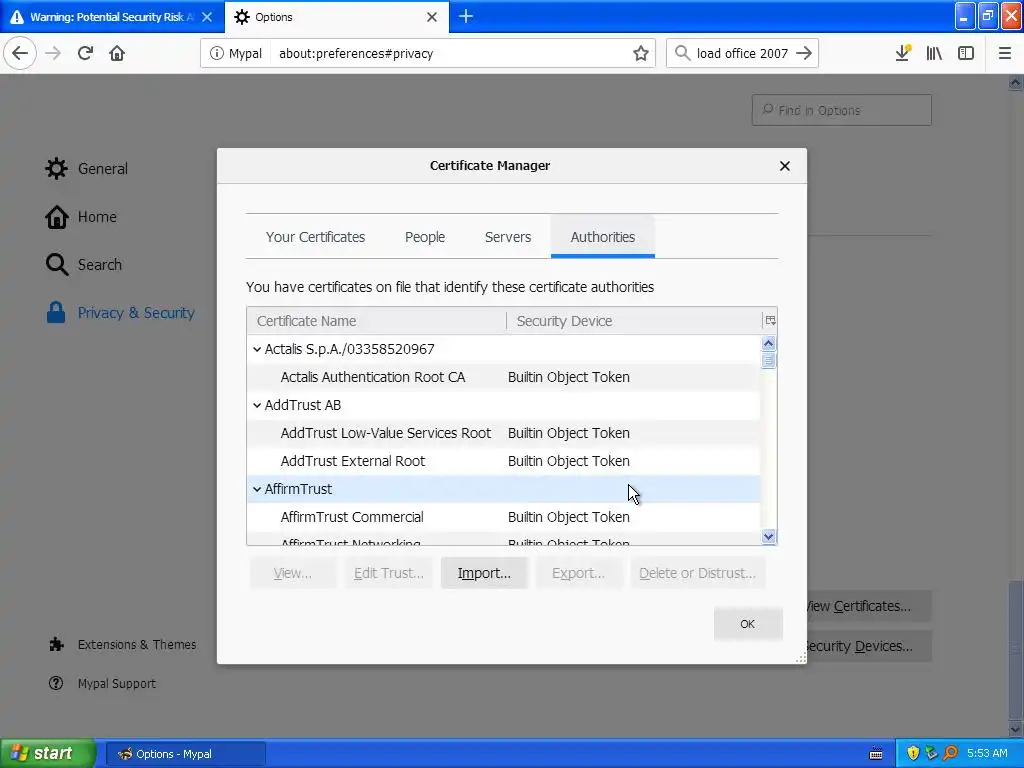The height and width of the screenshot is (768, 1024).
Task: Close the Options tab
Action: [432, 17]
